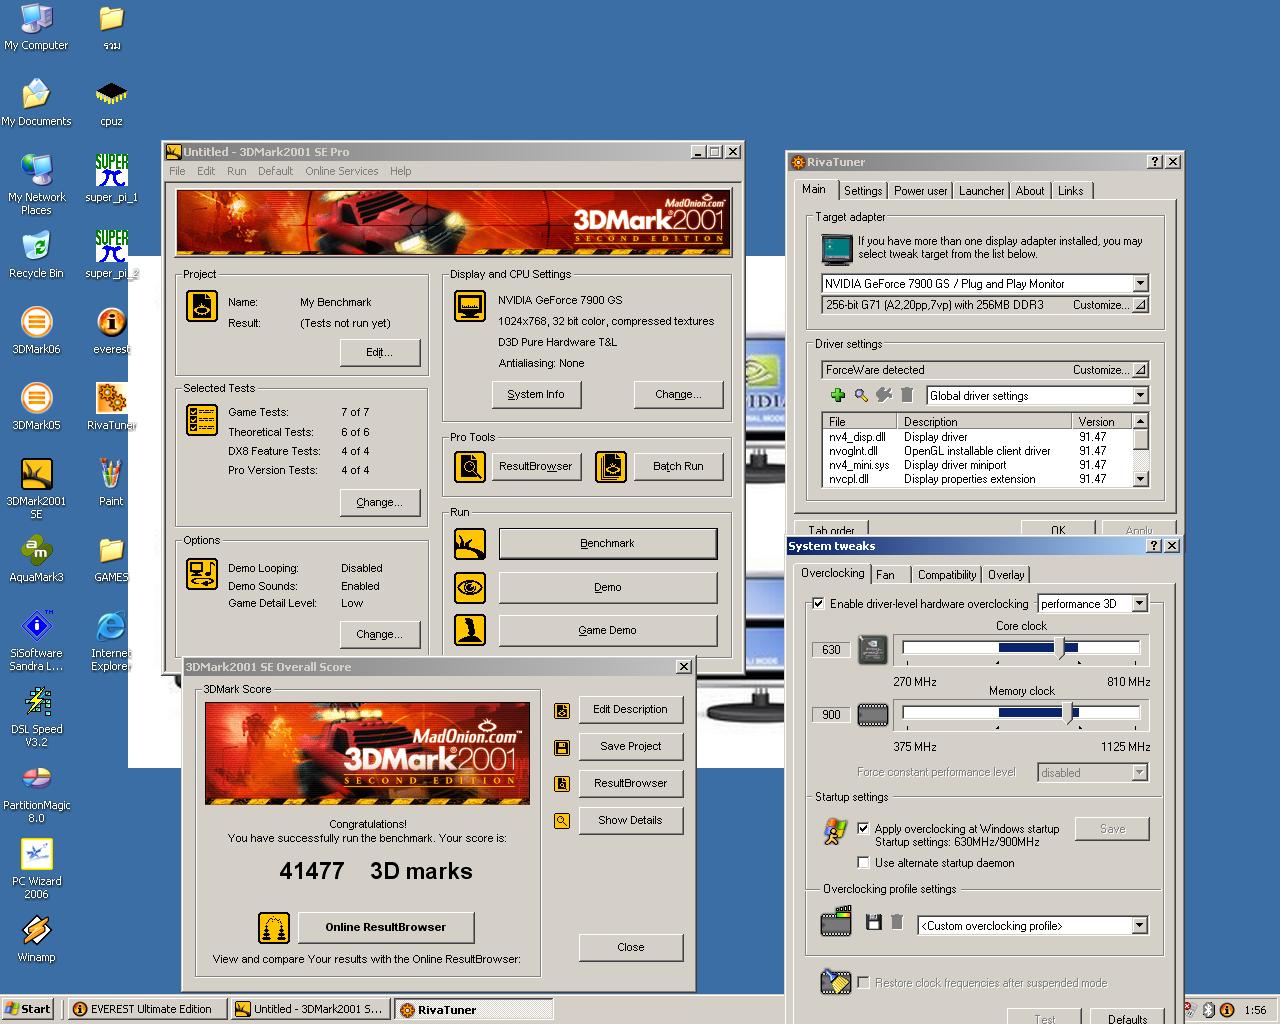Switch to the Power user tab in RivaTuner
This screenshot has height=1024, width=1280.
pyautogui.click(x=920, y=190)
